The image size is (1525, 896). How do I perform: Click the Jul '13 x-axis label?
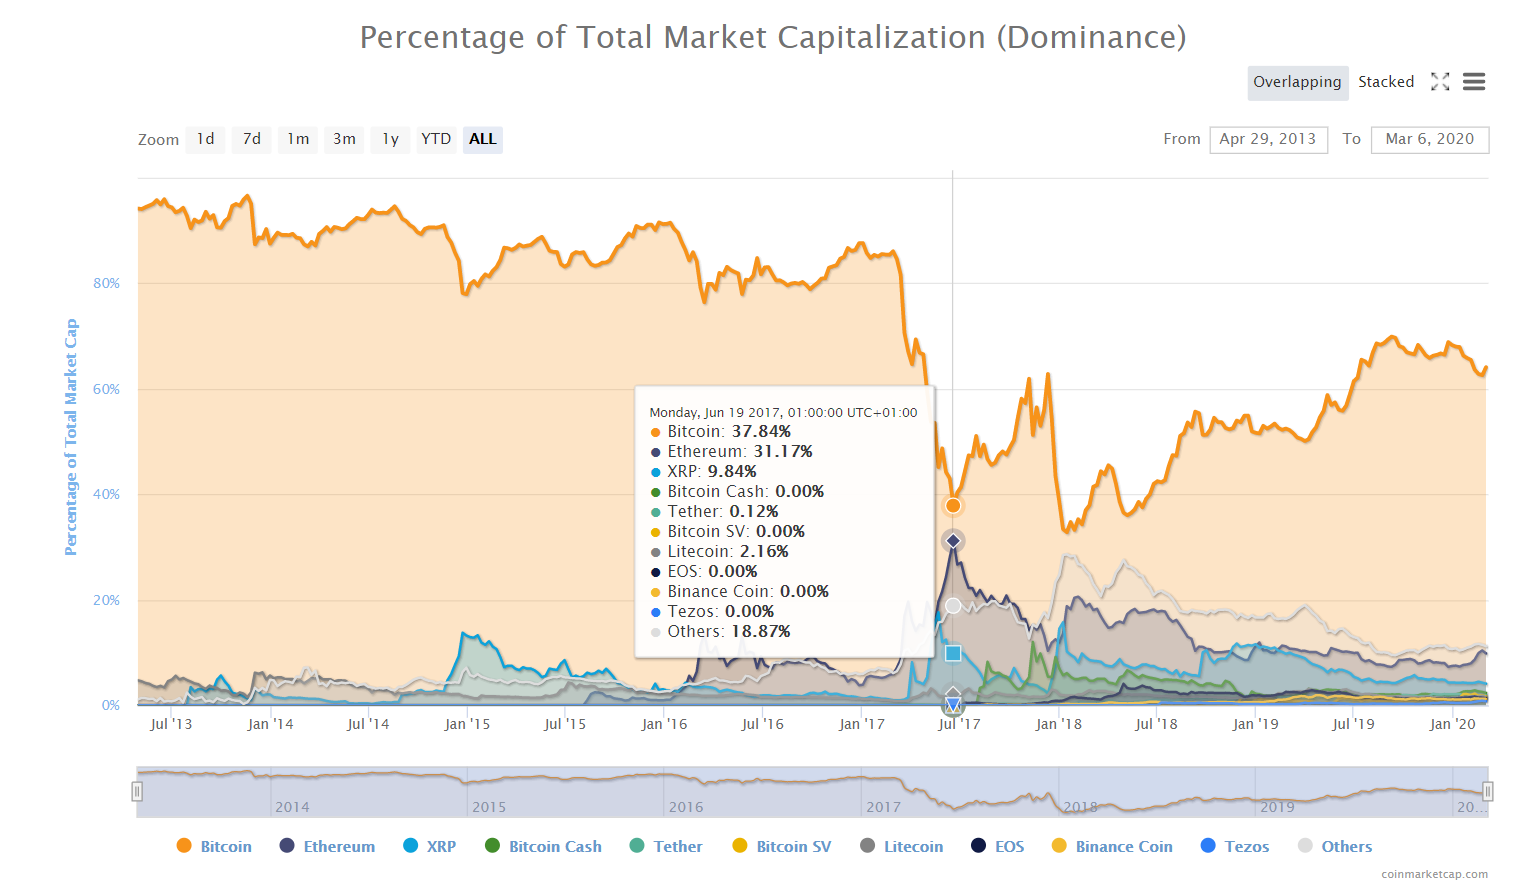click(171, 724)
